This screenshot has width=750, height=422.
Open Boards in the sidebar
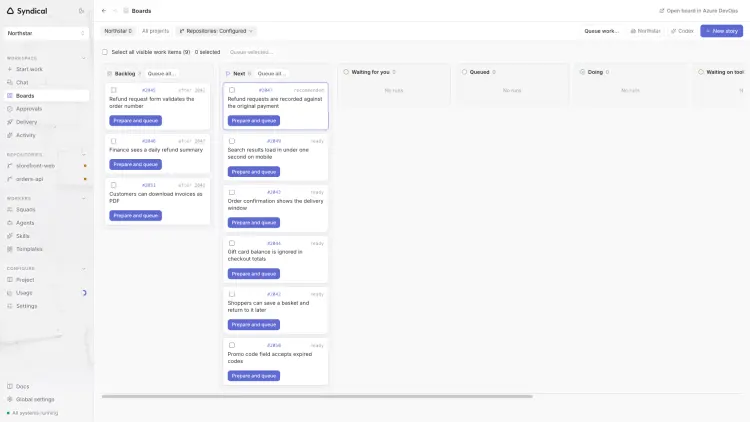[x=46, y=96]
